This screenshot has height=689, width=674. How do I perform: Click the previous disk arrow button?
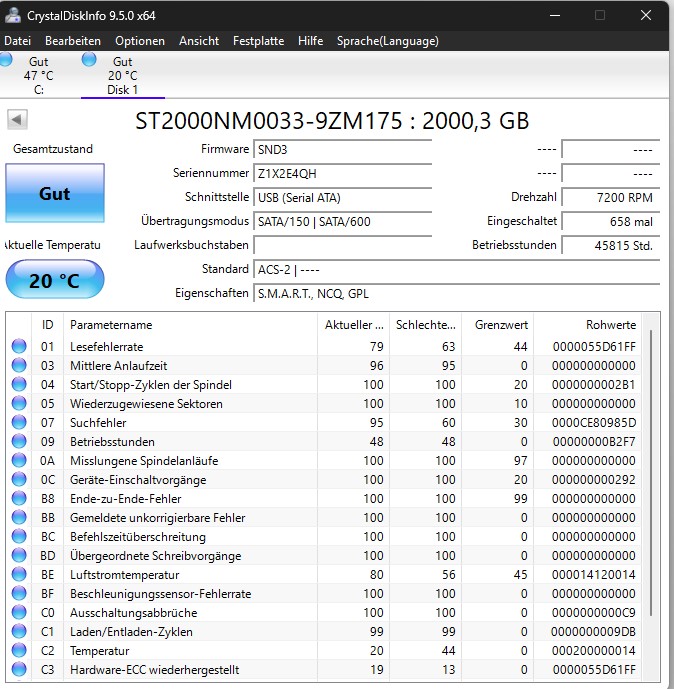(x=17, y=120)
